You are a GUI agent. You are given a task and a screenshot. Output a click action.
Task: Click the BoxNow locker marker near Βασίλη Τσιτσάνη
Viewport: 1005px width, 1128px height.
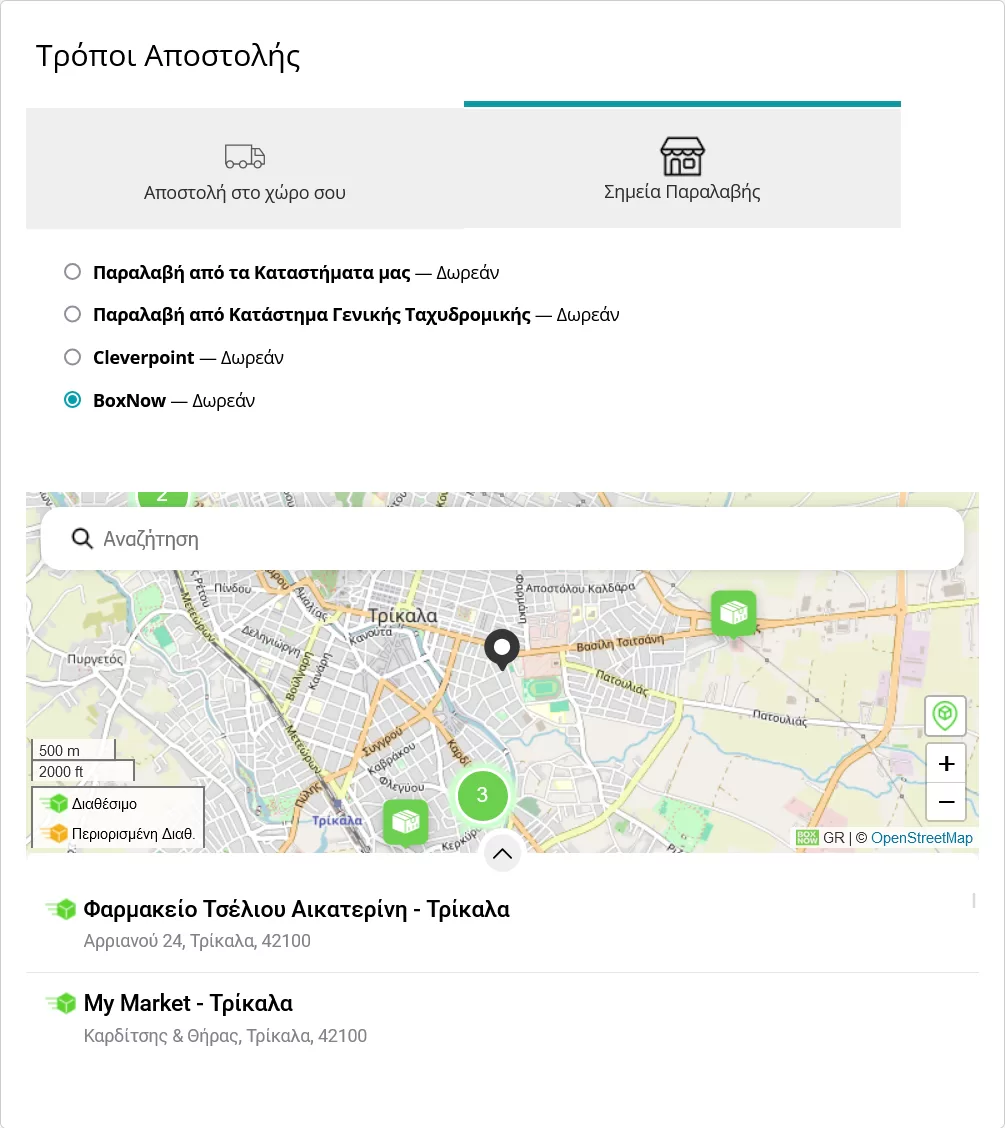click(733, 612)
